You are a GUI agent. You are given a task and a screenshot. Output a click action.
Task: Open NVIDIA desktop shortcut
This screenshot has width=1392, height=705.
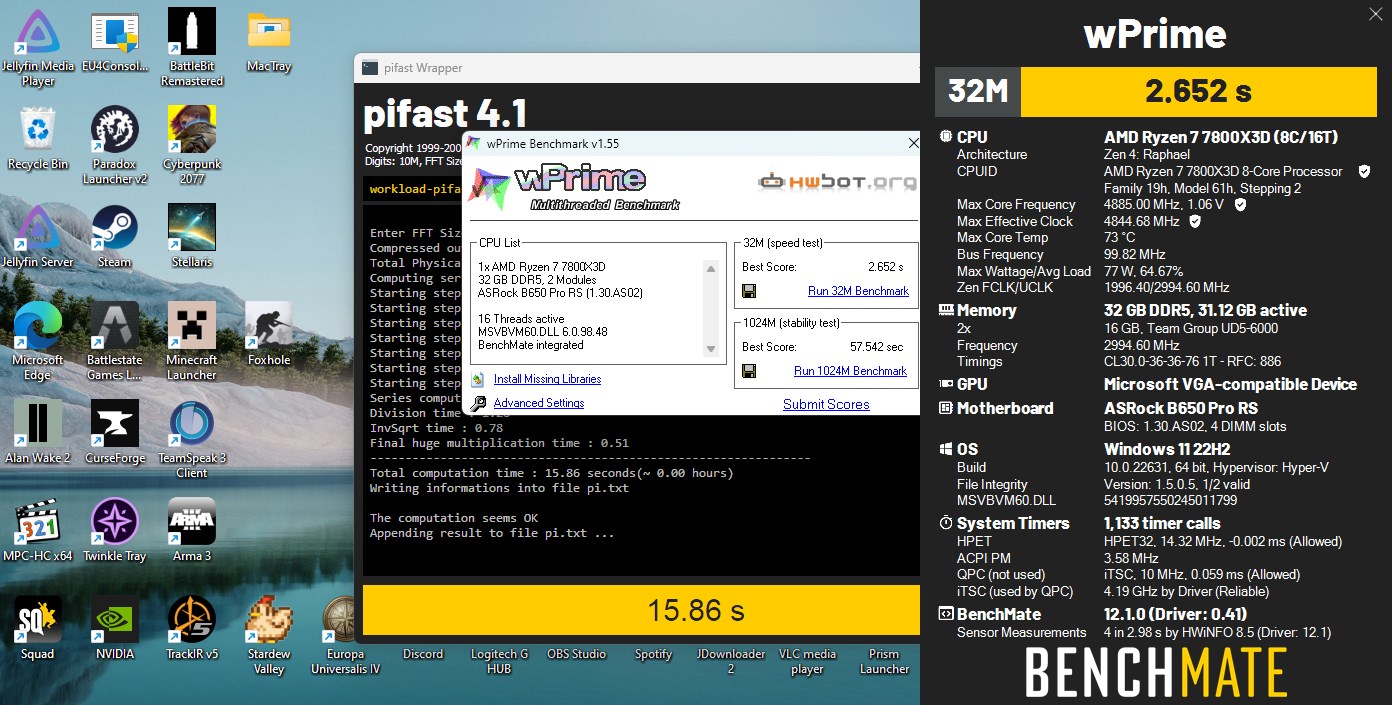[x=115, y=629]
